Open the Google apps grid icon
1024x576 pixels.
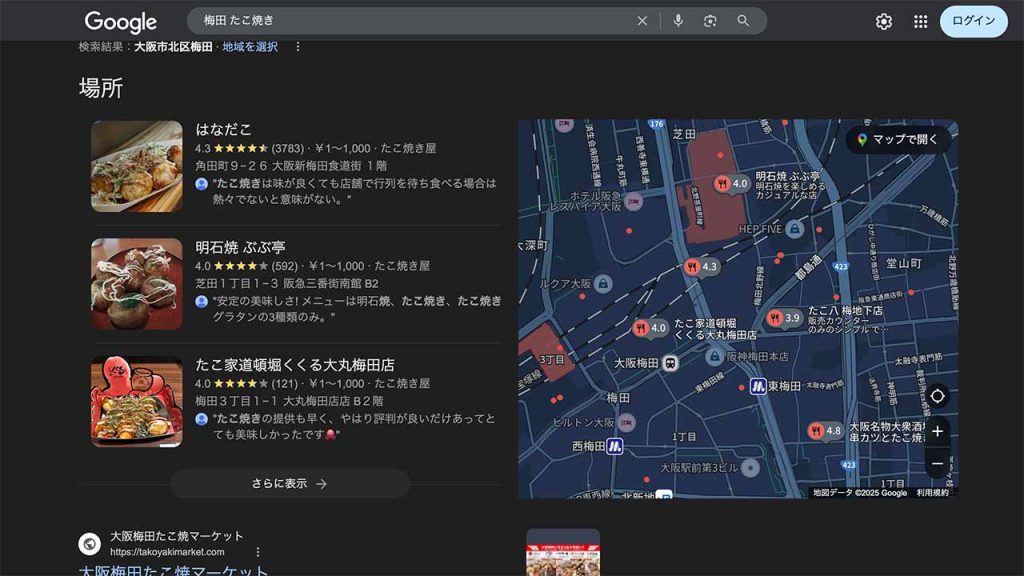pyautogui.click(x=920, y=22)
